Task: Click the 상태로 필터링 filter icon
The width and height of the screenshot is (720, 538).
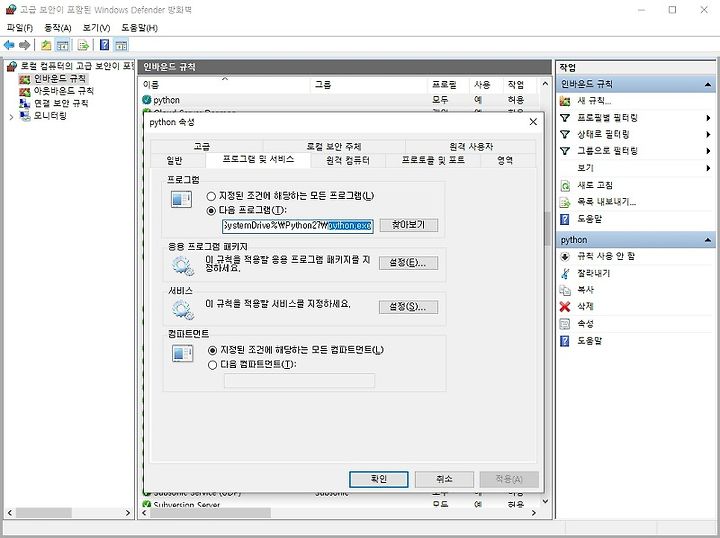Action: coord(565,134)
